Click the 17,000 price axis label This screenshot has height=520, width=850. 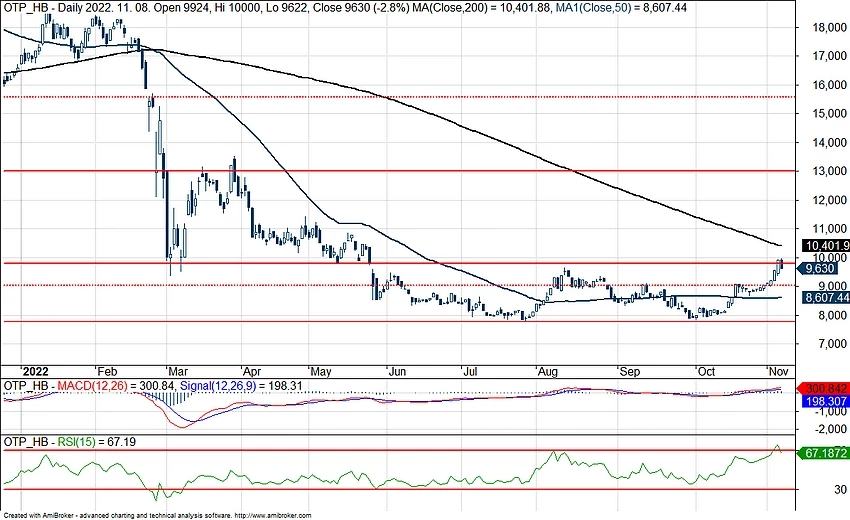pos(830,56)
